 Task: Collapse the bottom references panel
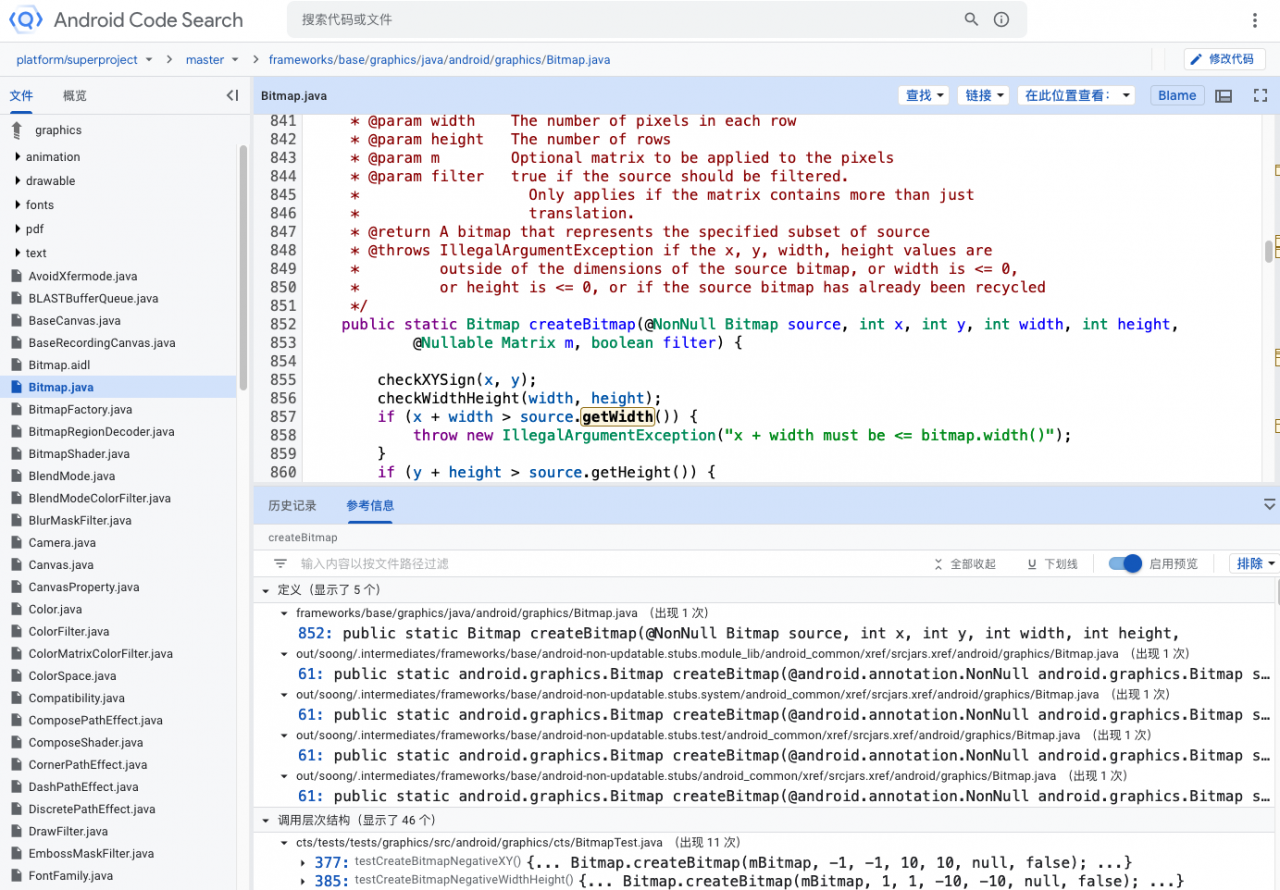[1269, 505]
